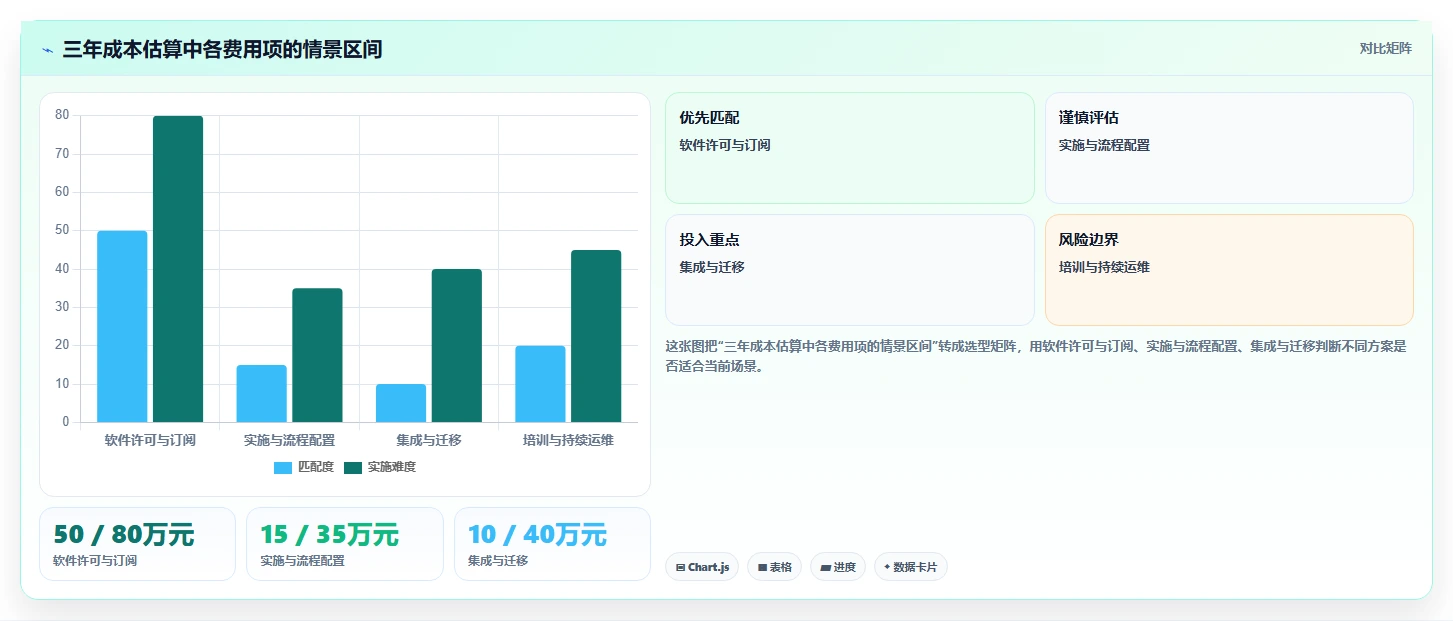Select the 10 / 40万元 stat card
1453x621 pixels.
tap(552, 544)
